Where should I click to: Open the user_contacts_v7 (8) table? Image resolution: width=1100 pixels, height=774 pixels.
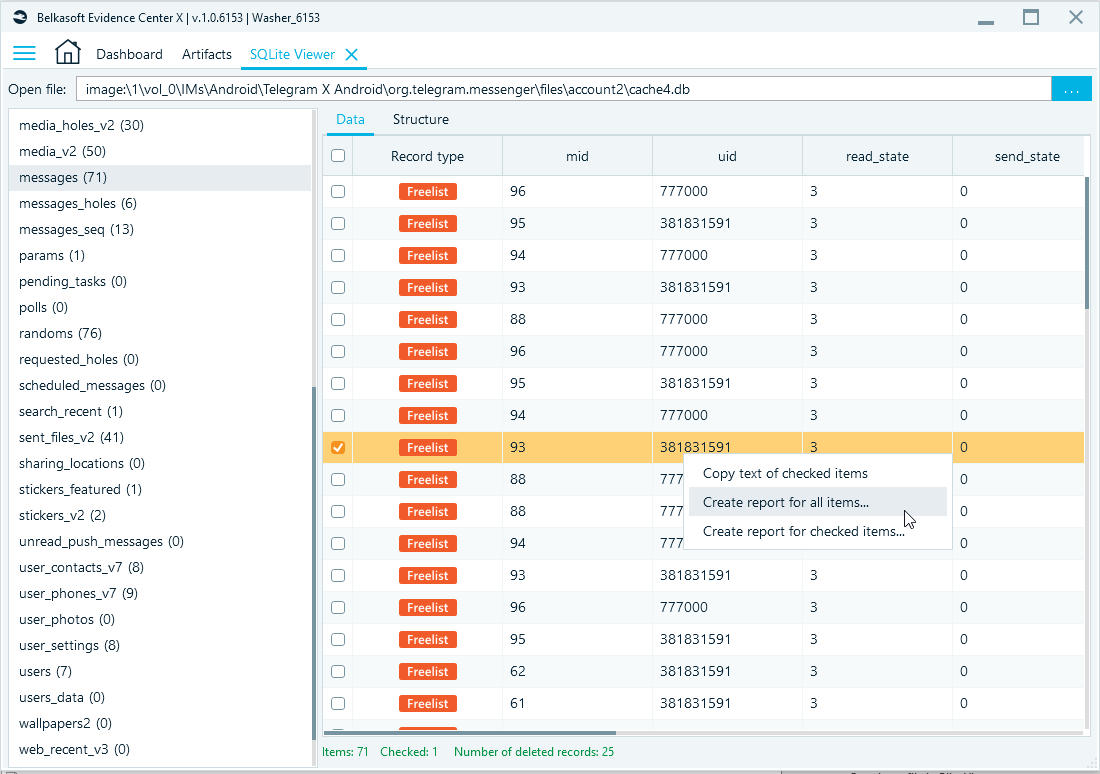pyautogui.click(x=159, y=568)
